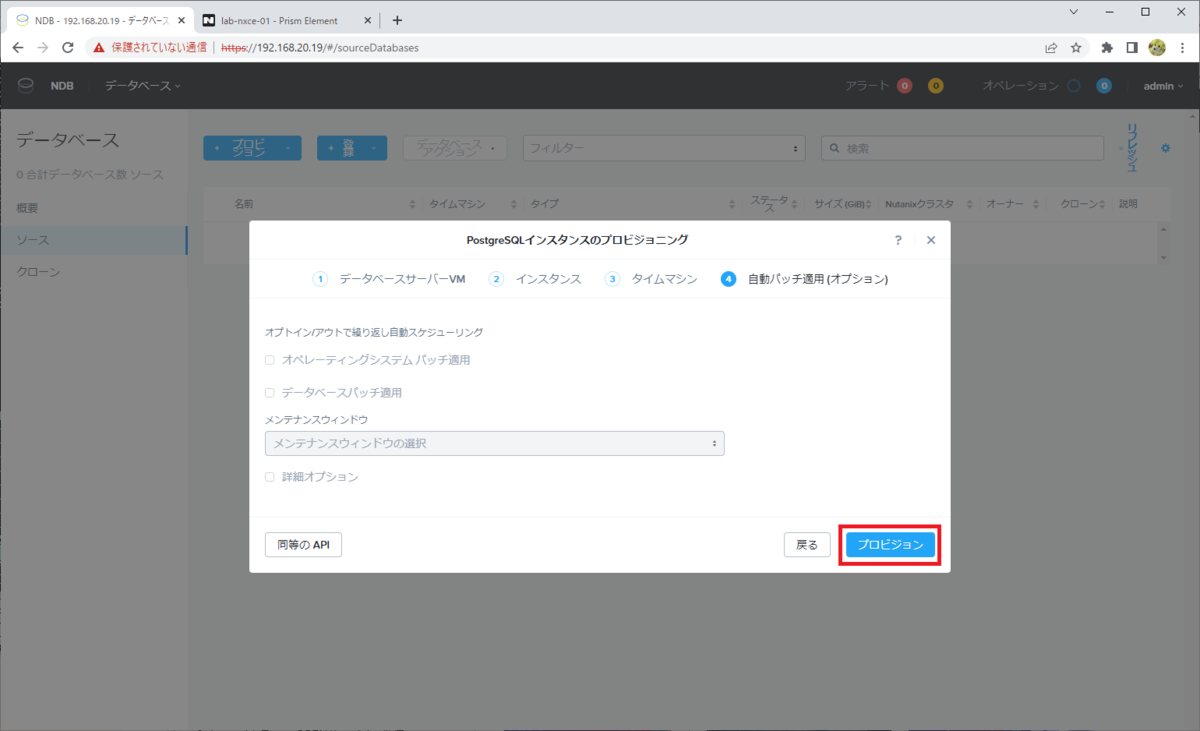Click the blue プロビジョン toolbar button

pos(252,148)
